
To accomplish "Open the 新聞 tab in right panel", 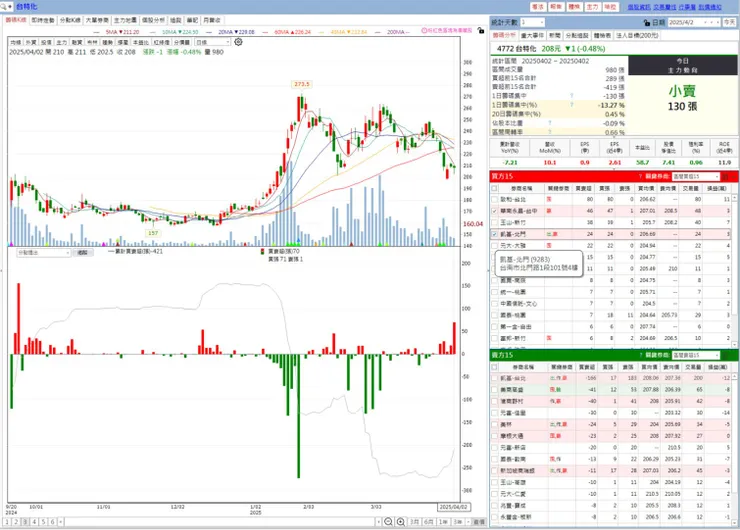I will [x=555, y=35].
